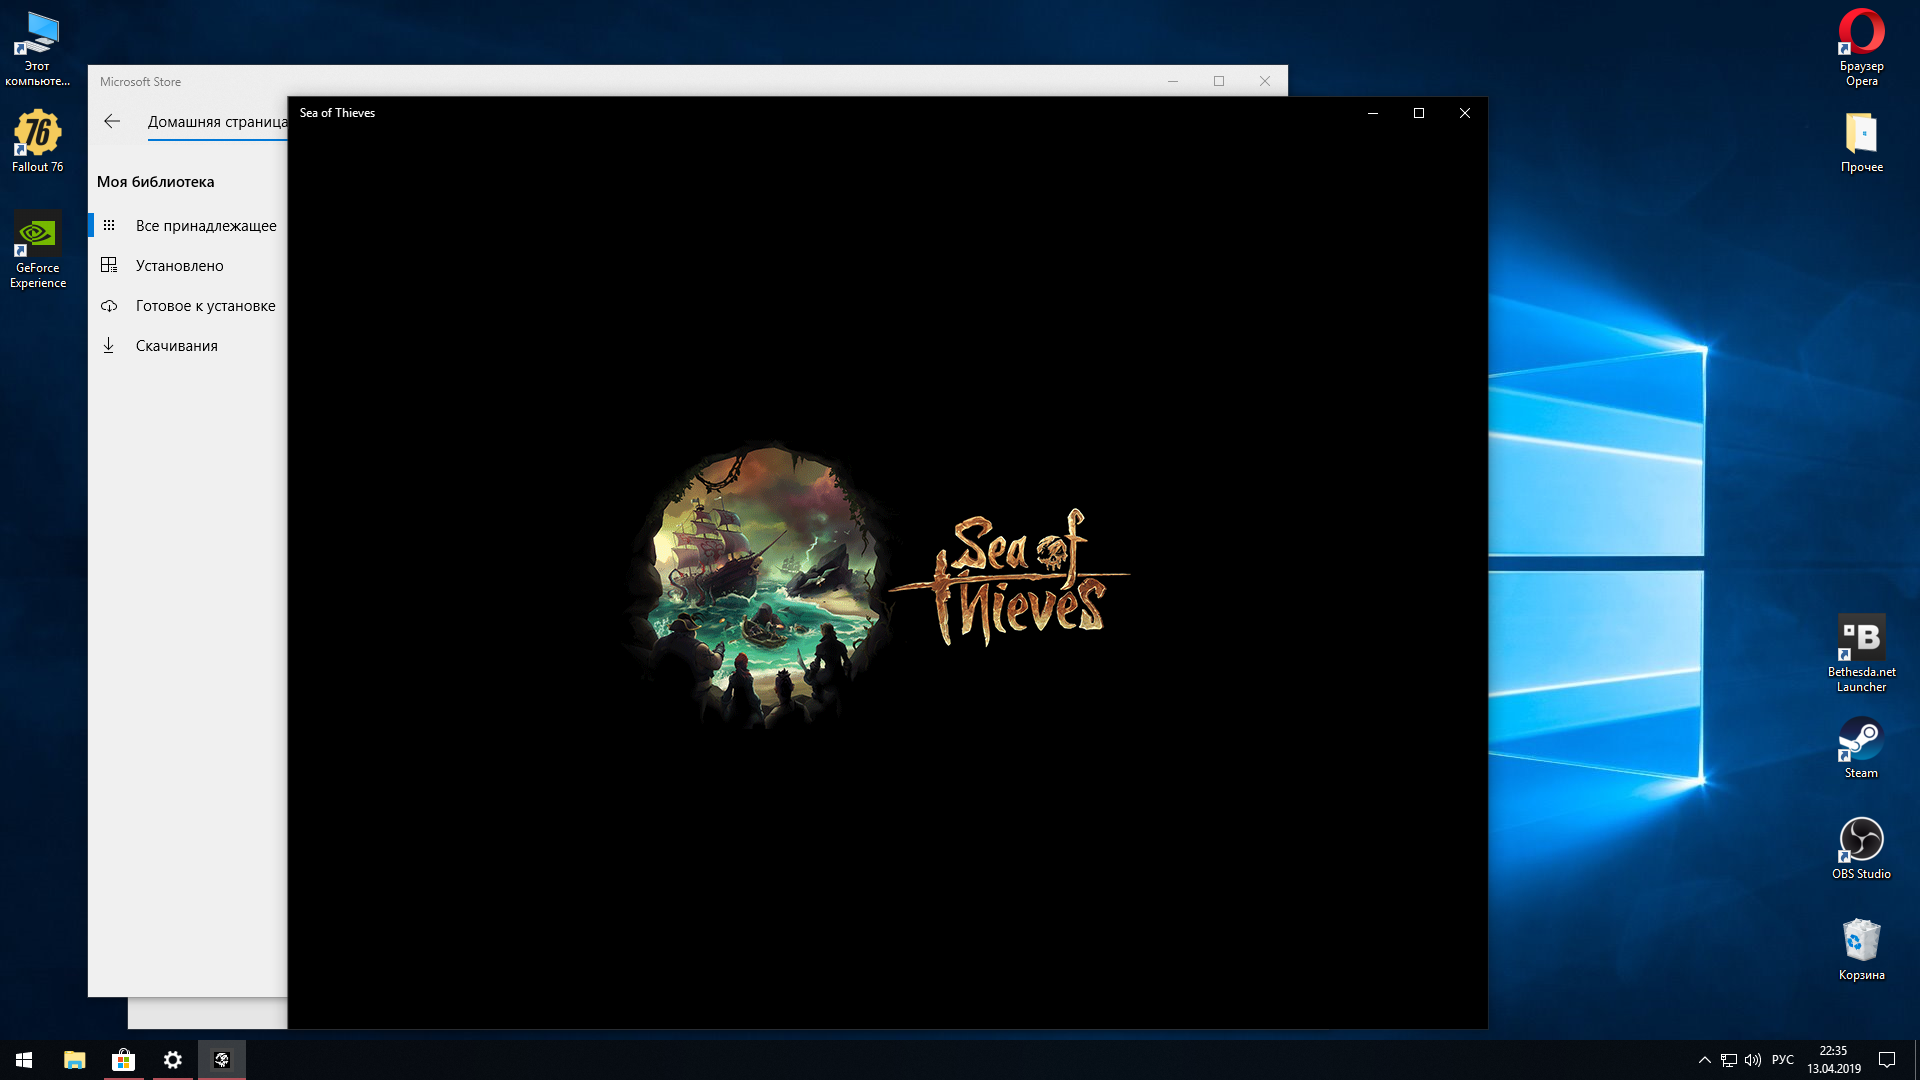Screen dimensions: 1920x1080
Task: Click the download arrow icon beside Скачивания
Action: tap(109, 345)
